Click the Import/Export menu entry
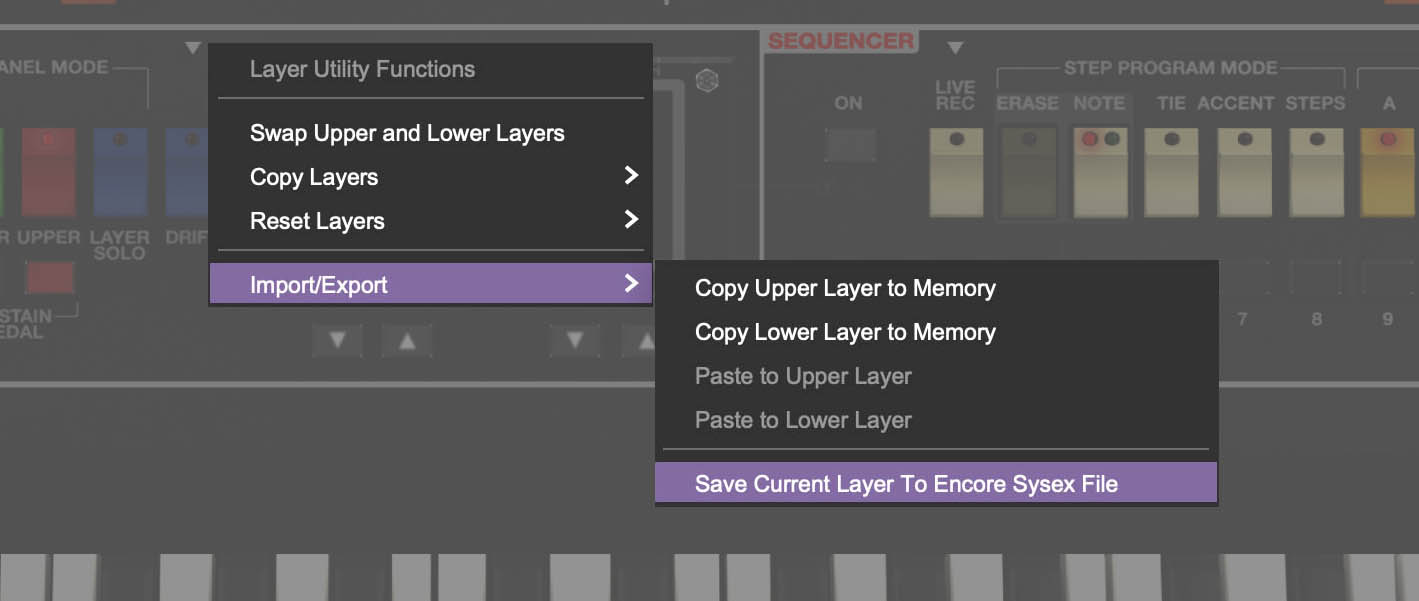This screenshot has width=1419, height=601. [430, 285]
